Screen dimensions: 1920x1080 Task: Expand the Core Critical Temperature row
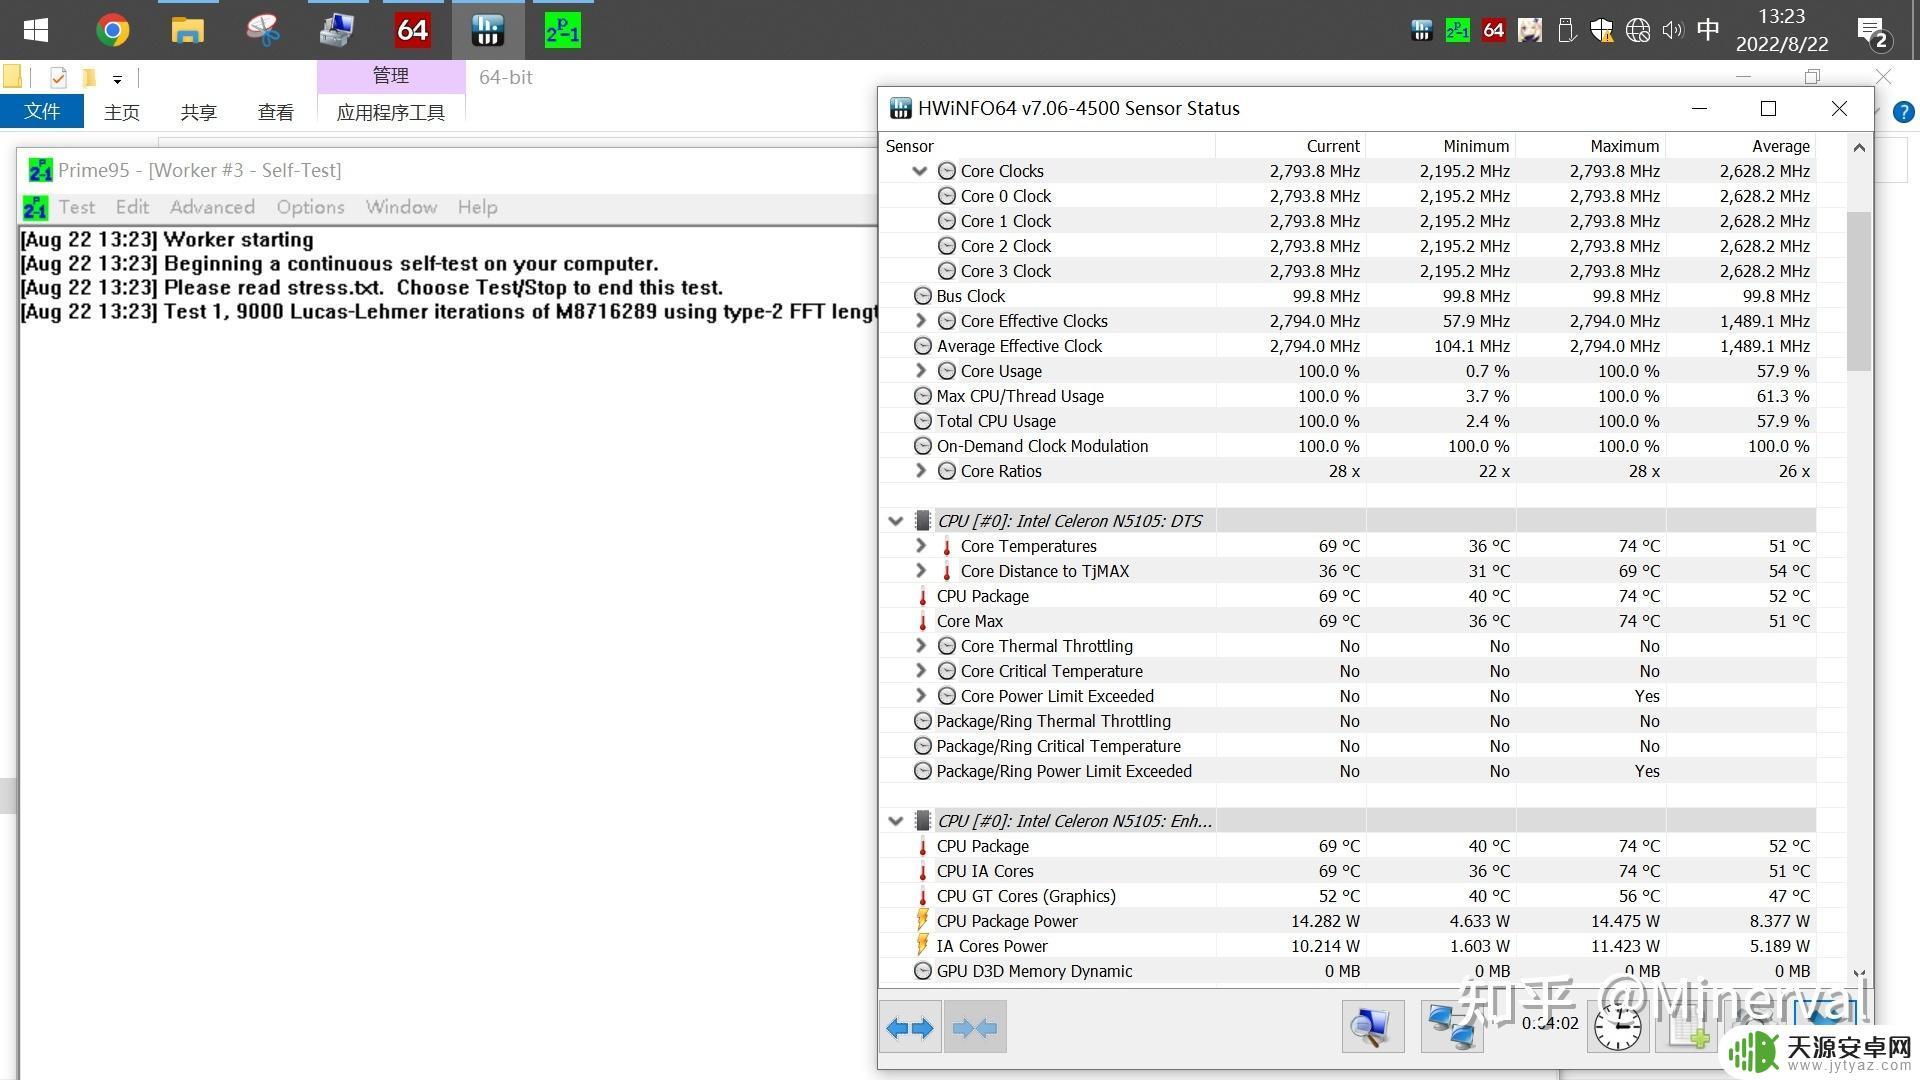click(x=920, y=671)
